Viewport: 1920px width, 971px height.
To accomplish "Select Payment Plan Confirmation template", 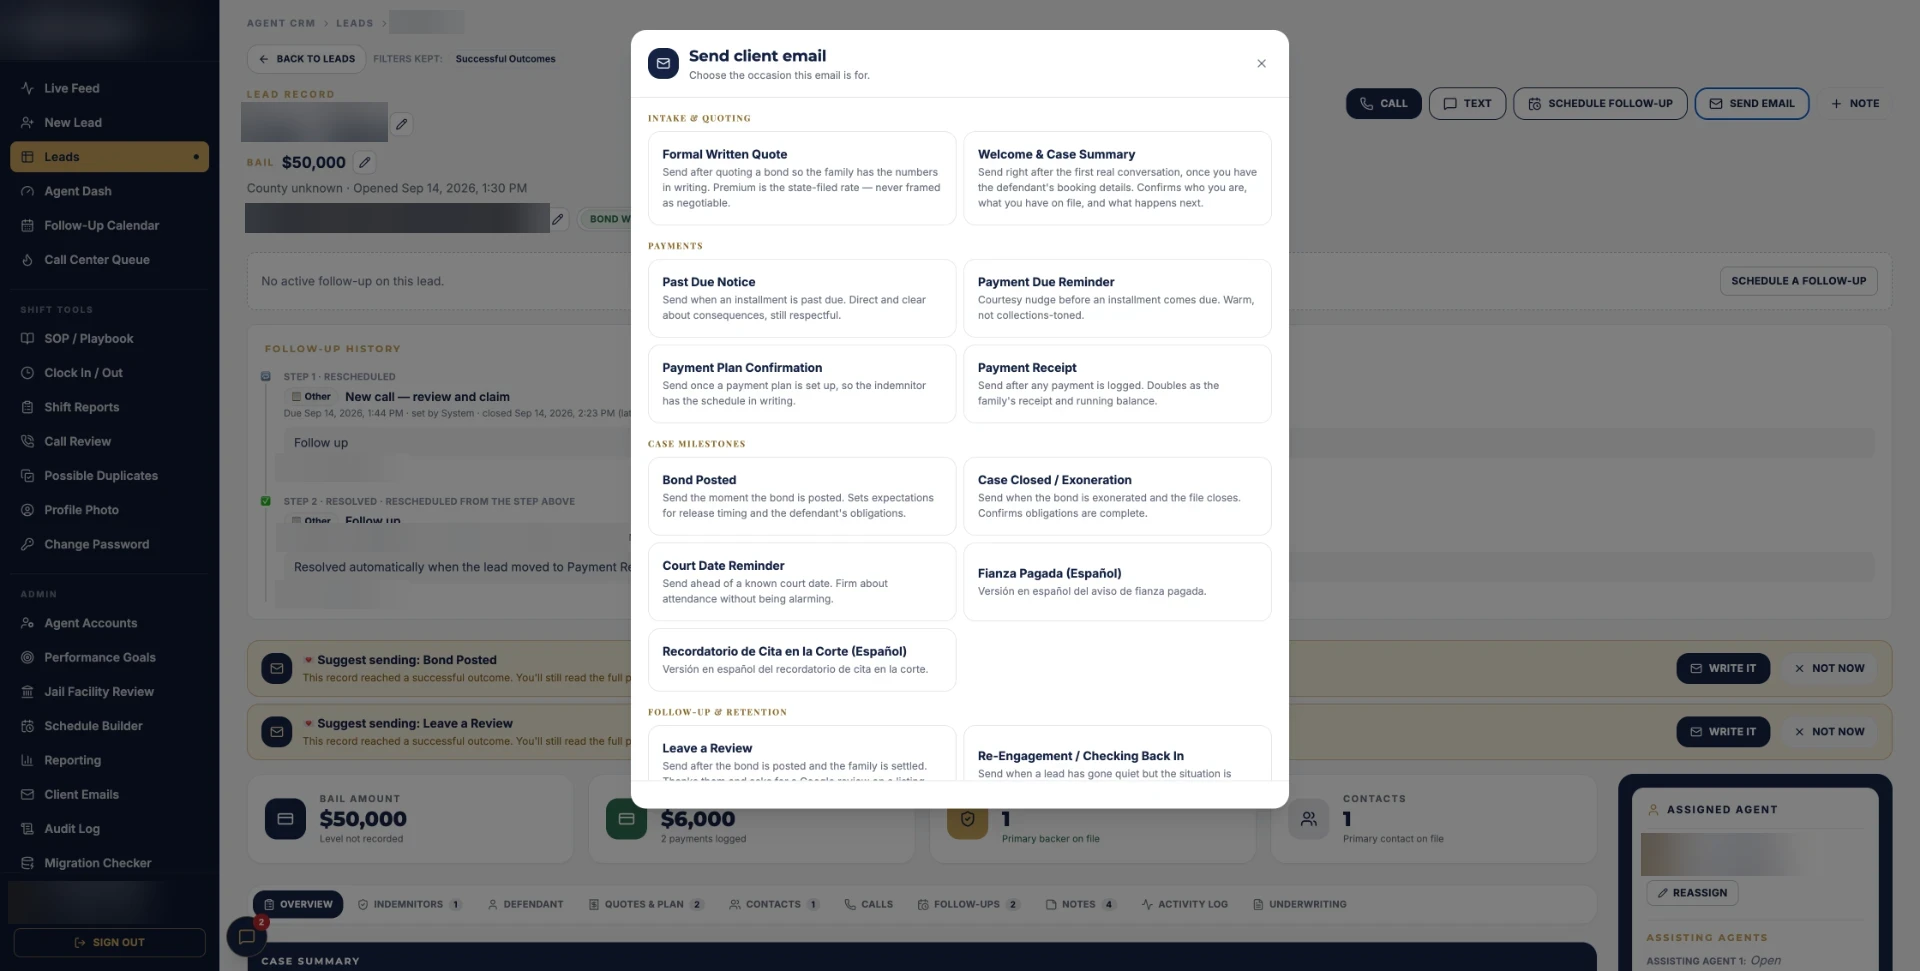I will pyautogui.click(x=802, y=384).
